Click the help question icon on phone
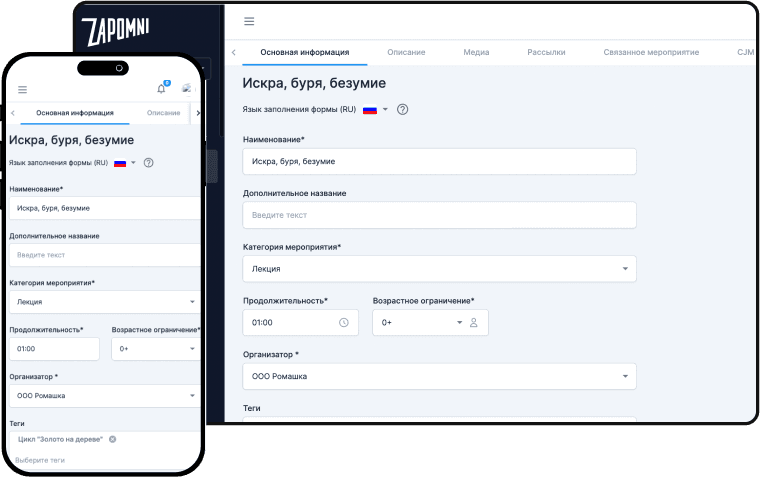 148,162
